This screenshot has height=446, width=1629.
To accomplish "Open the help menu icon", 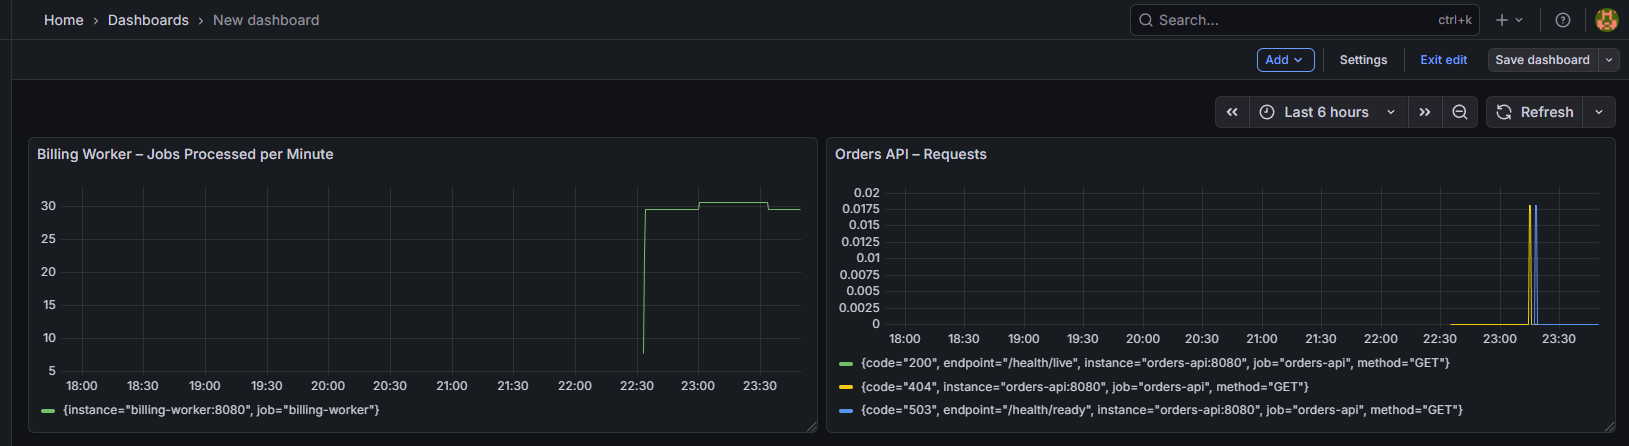I will click(1563, 20).
